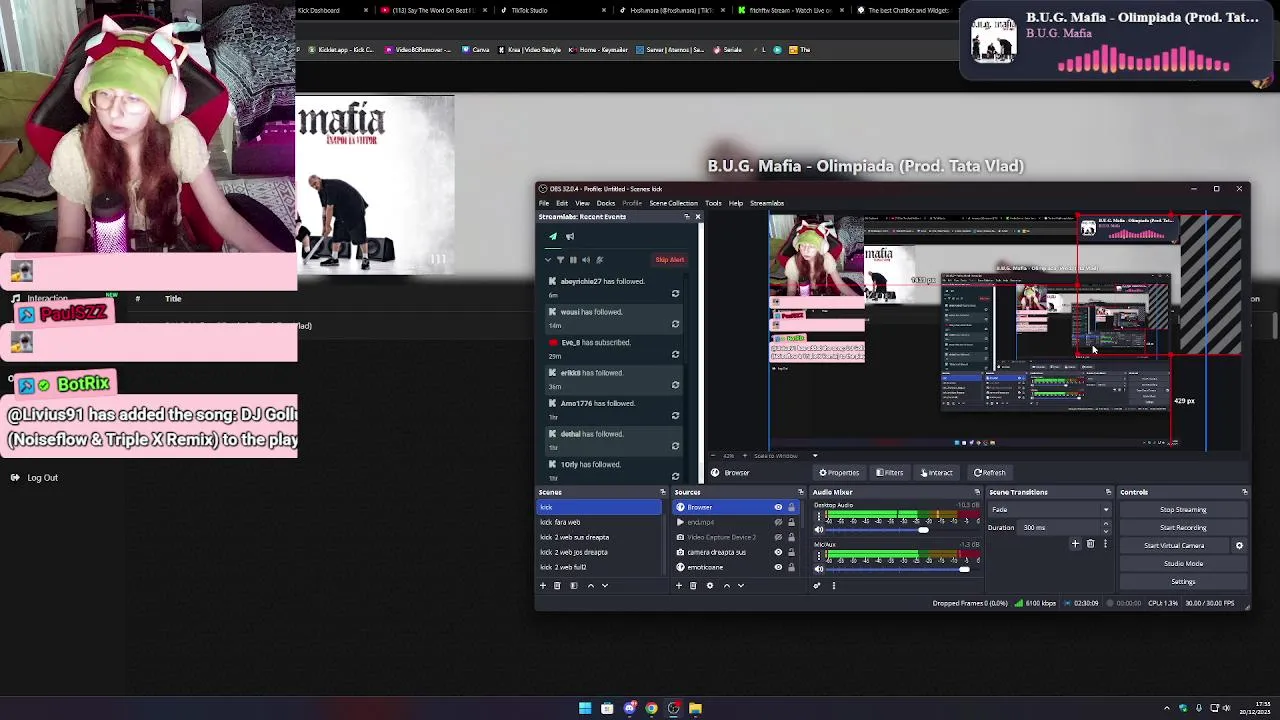Image resolution: width=1280 pixels, height=720 pixels.
Task: Click Start Virtual Camera
Action: (1174, 546)
